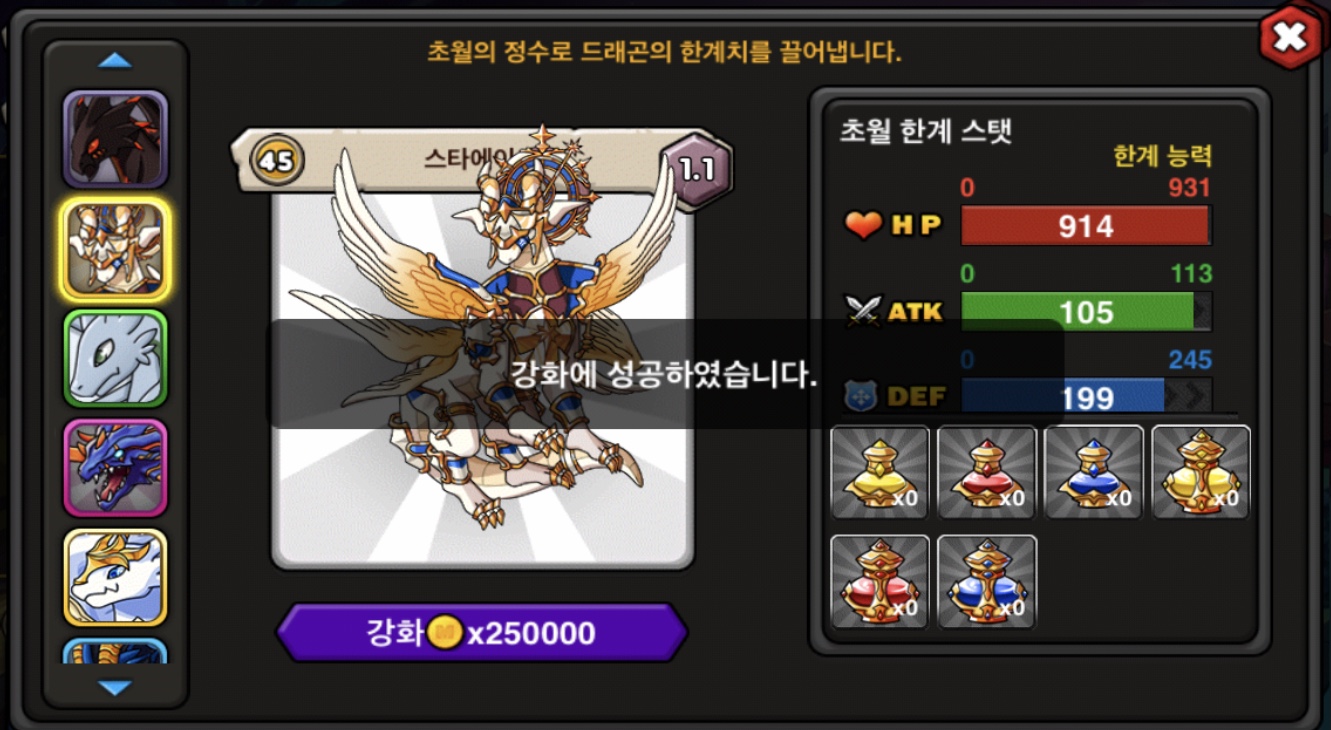Select the large yellow essence potion

[x=1201, y=472]
